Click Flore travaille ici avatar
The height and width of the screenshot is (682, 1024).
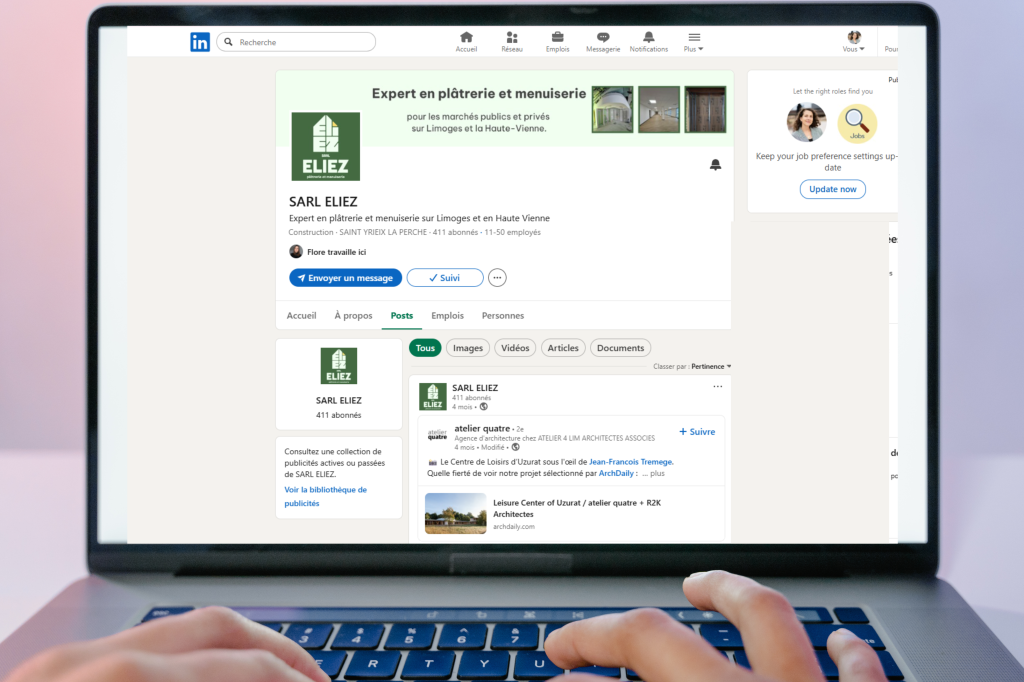pos(296,252)
